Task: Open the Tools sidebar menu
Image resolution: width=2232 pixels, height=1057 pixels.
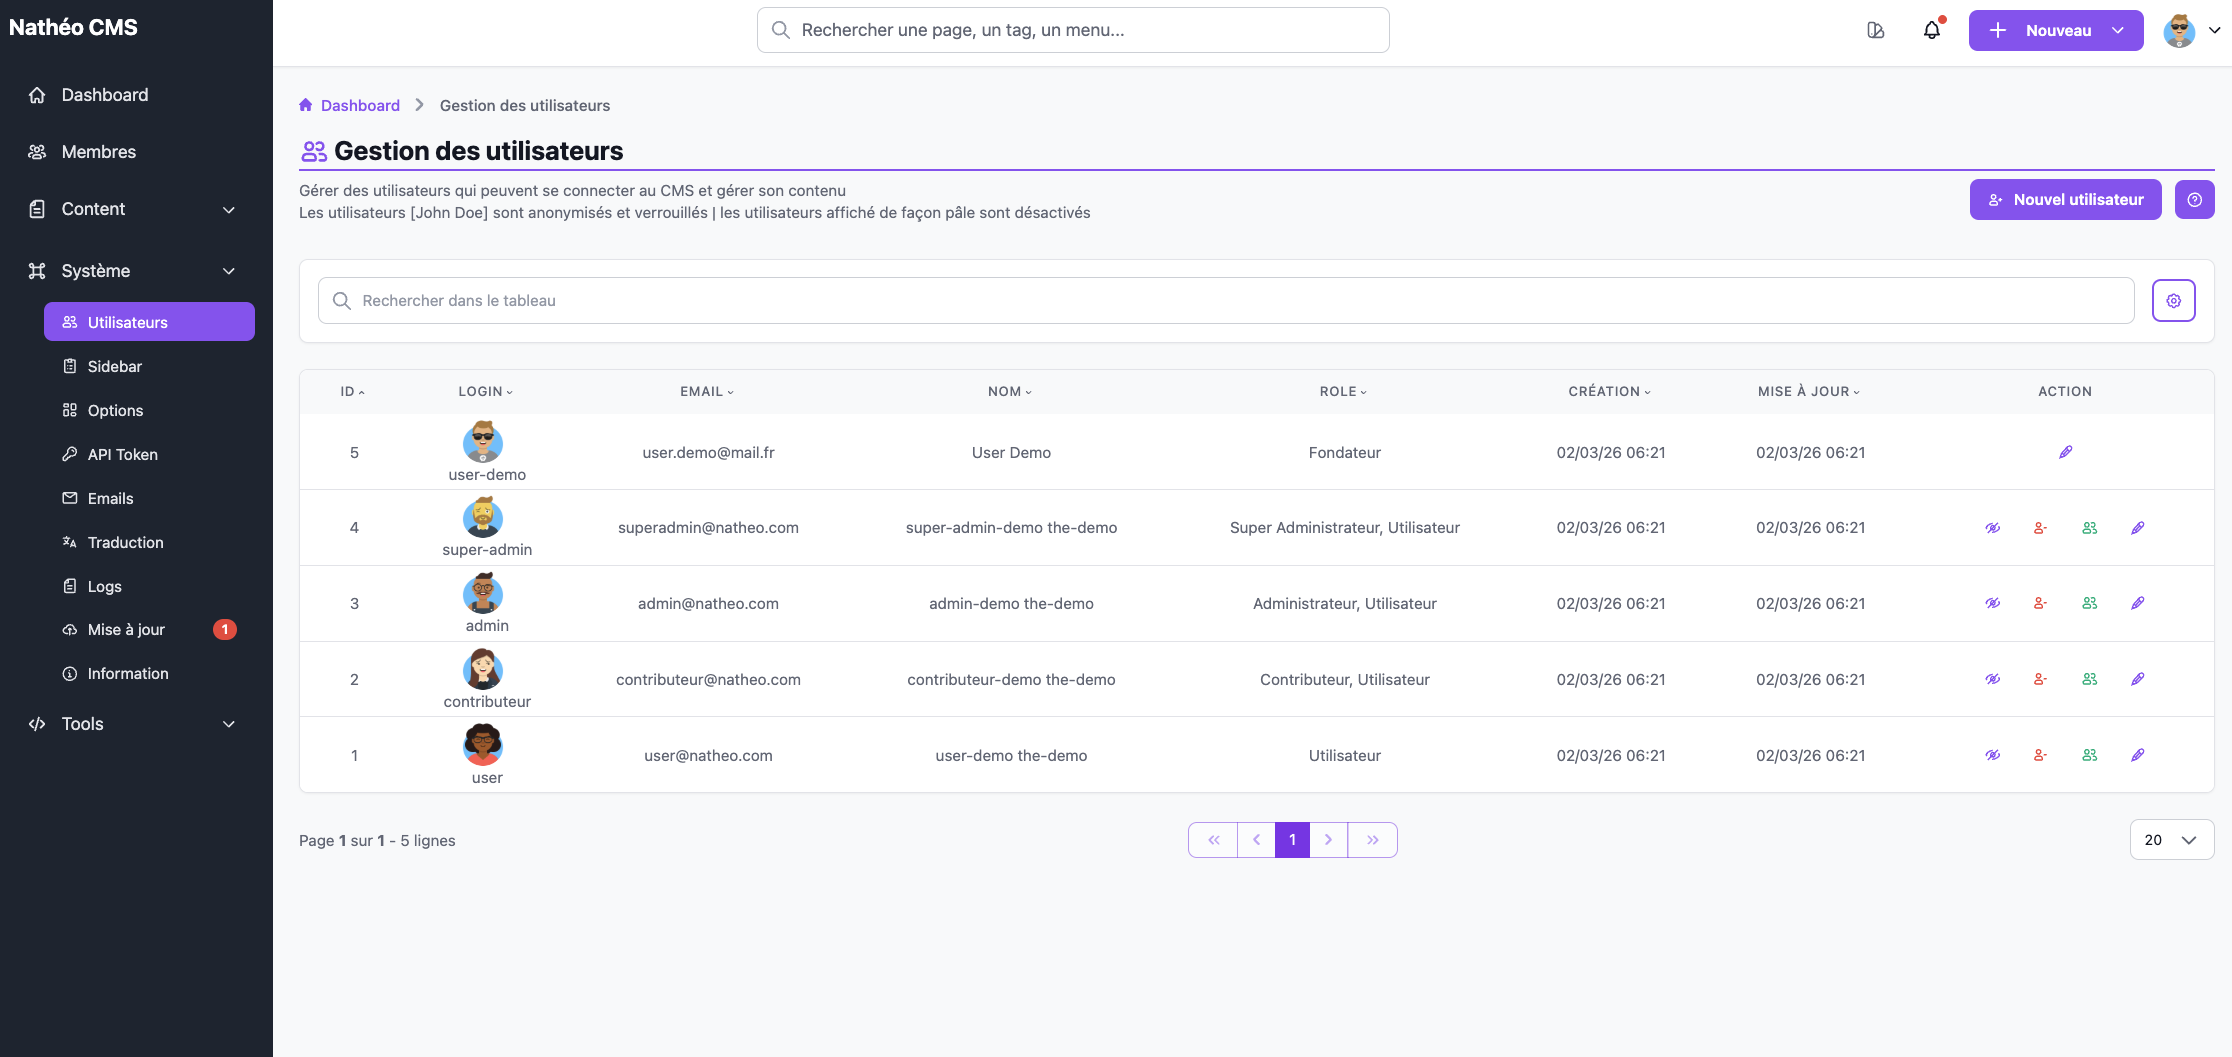Action: click(130, 723)
